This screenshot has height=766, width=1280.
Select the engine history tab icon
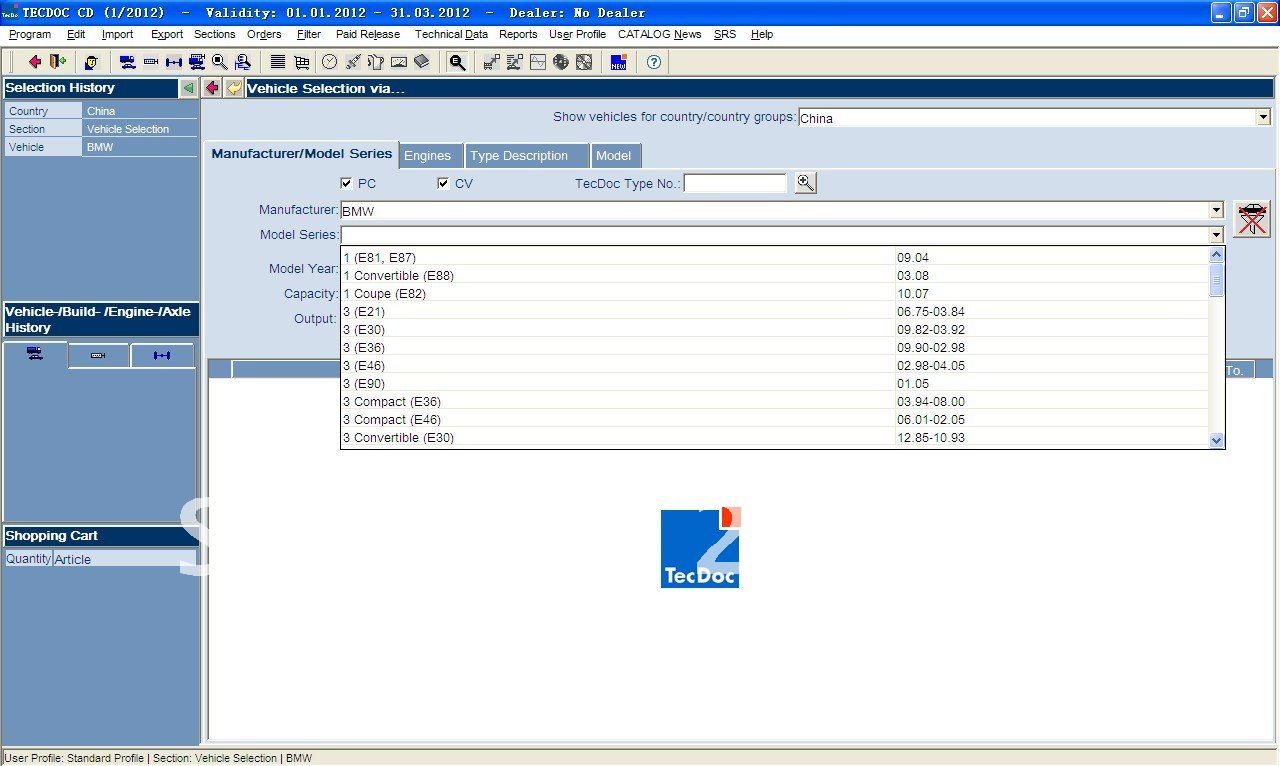point(98,355)
